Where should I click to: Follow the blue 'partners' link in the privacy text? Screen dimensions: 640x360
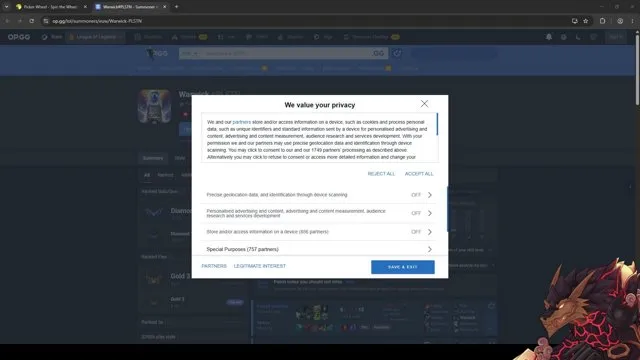tap(242, 122)
